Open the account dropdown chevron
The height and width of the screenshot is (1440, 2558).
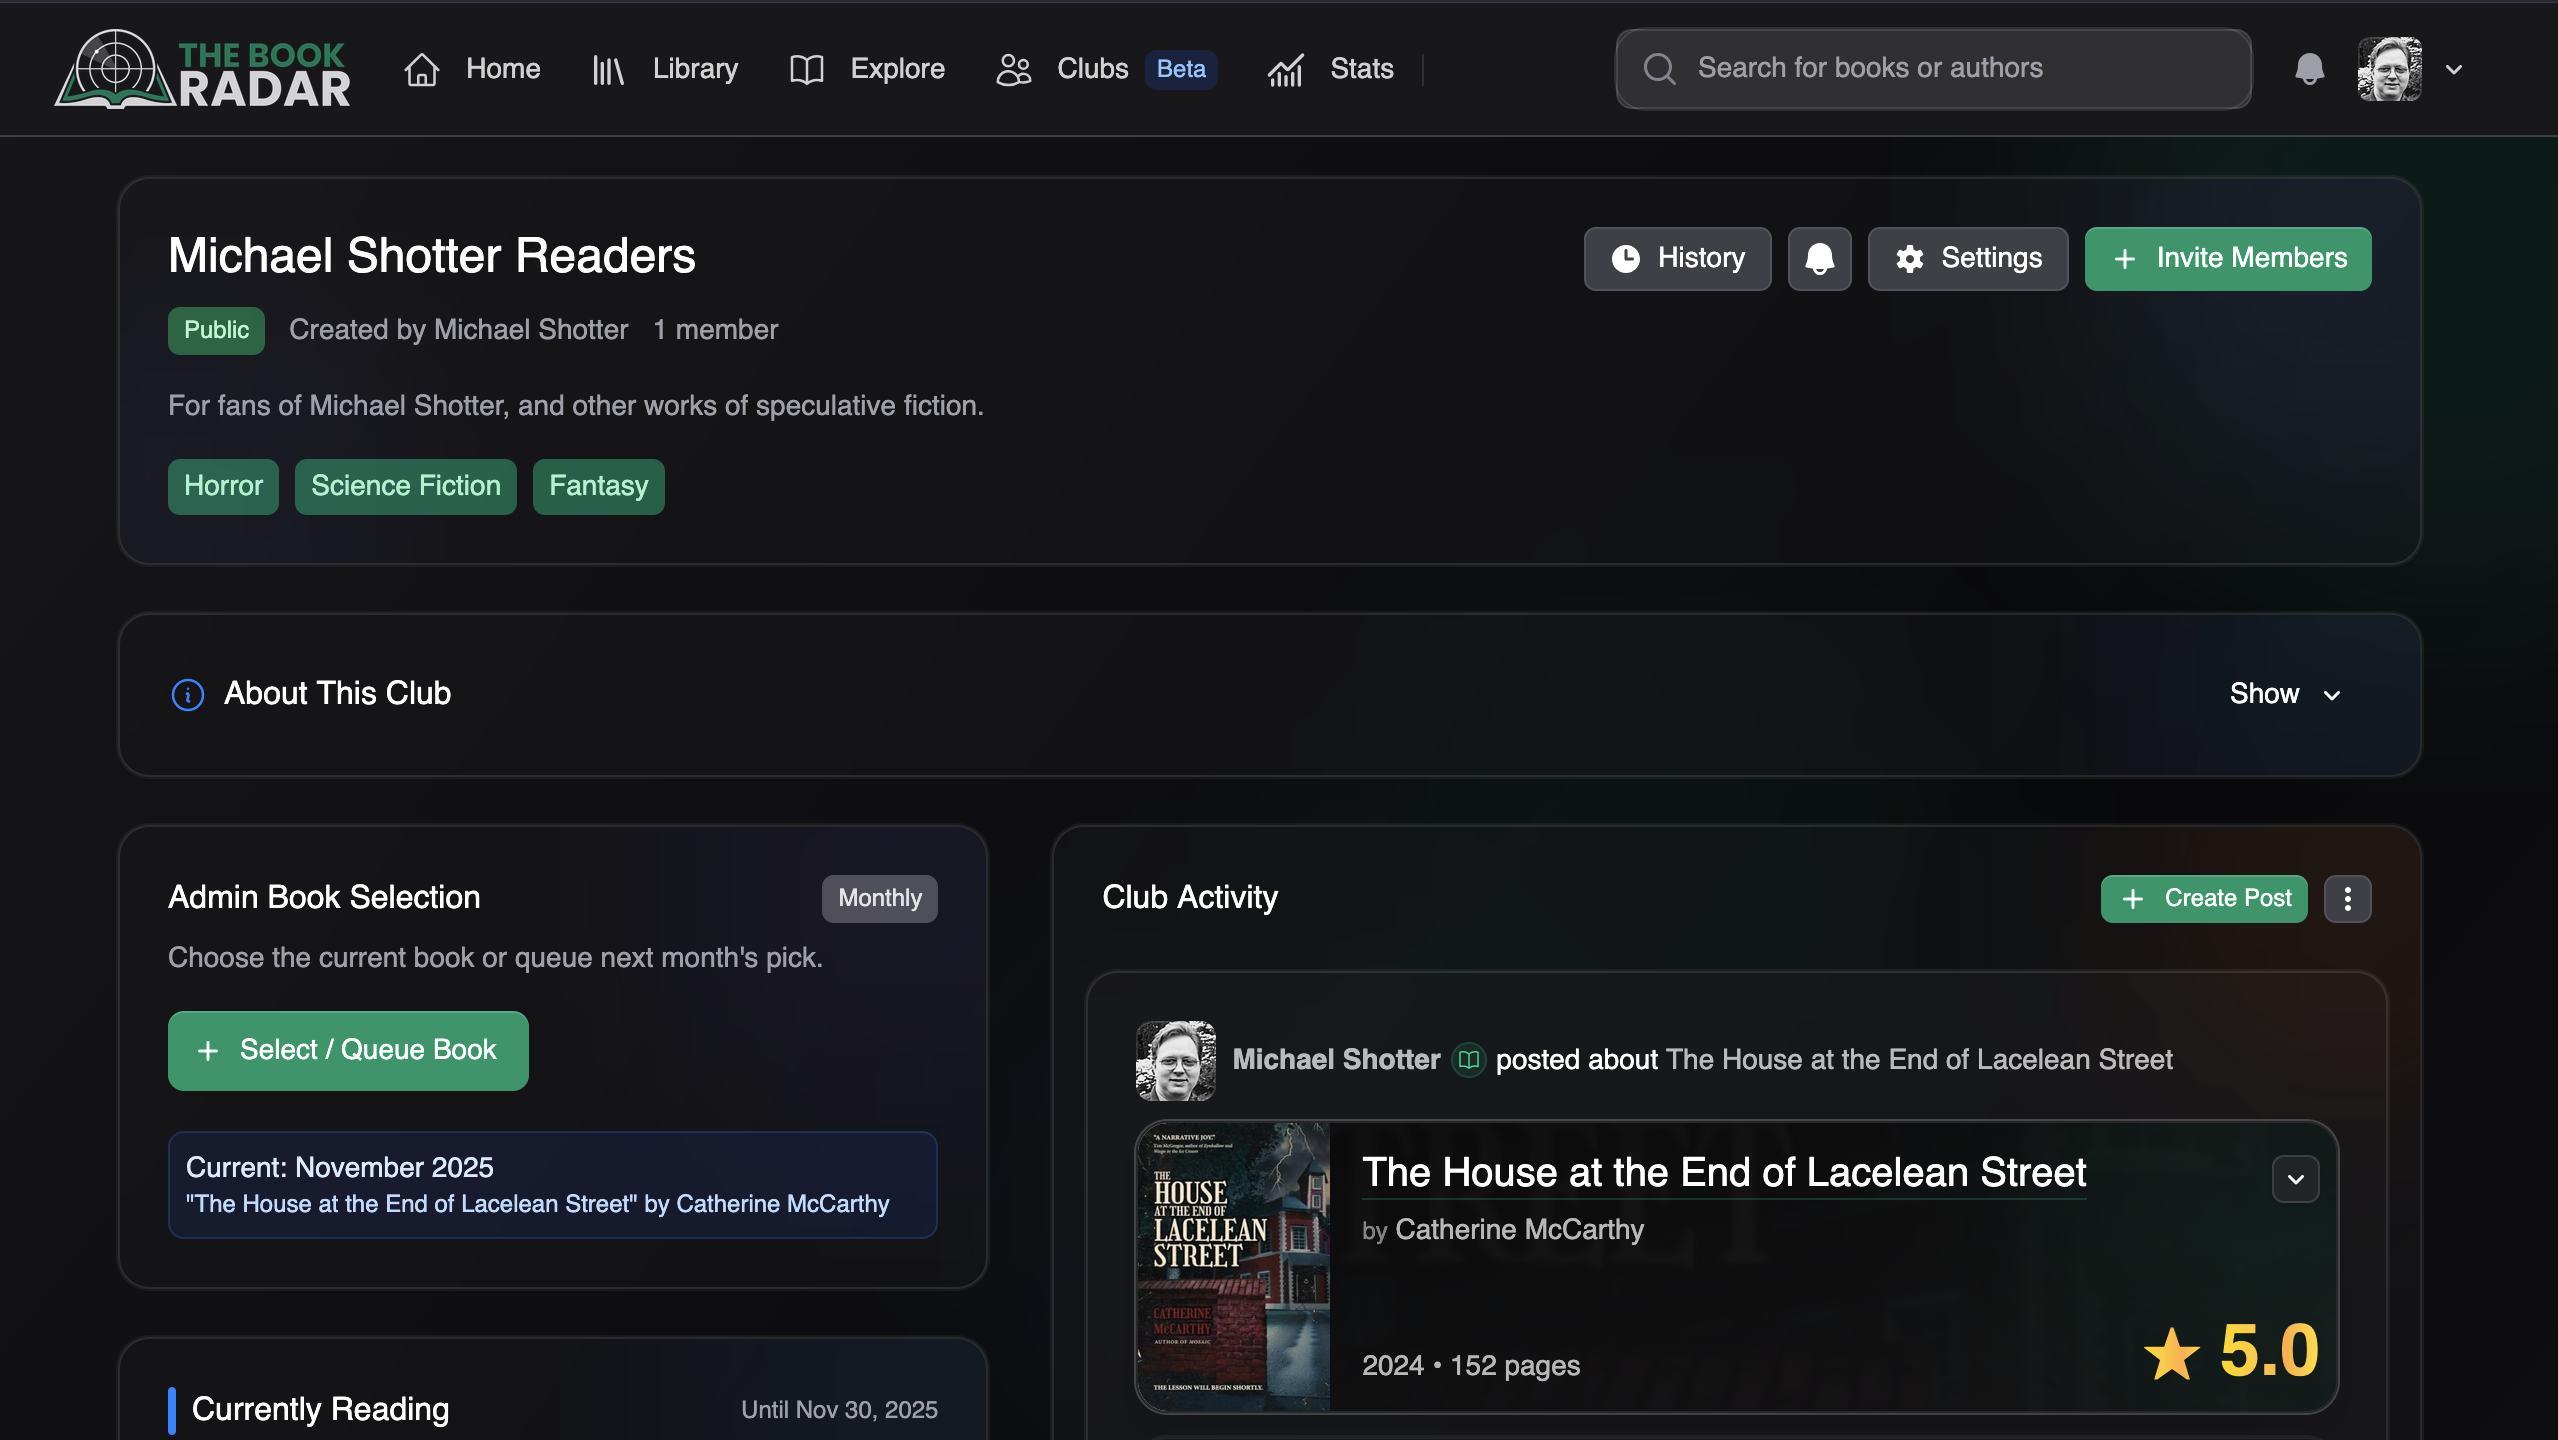pyautogui.click(x=2454, y=69)
